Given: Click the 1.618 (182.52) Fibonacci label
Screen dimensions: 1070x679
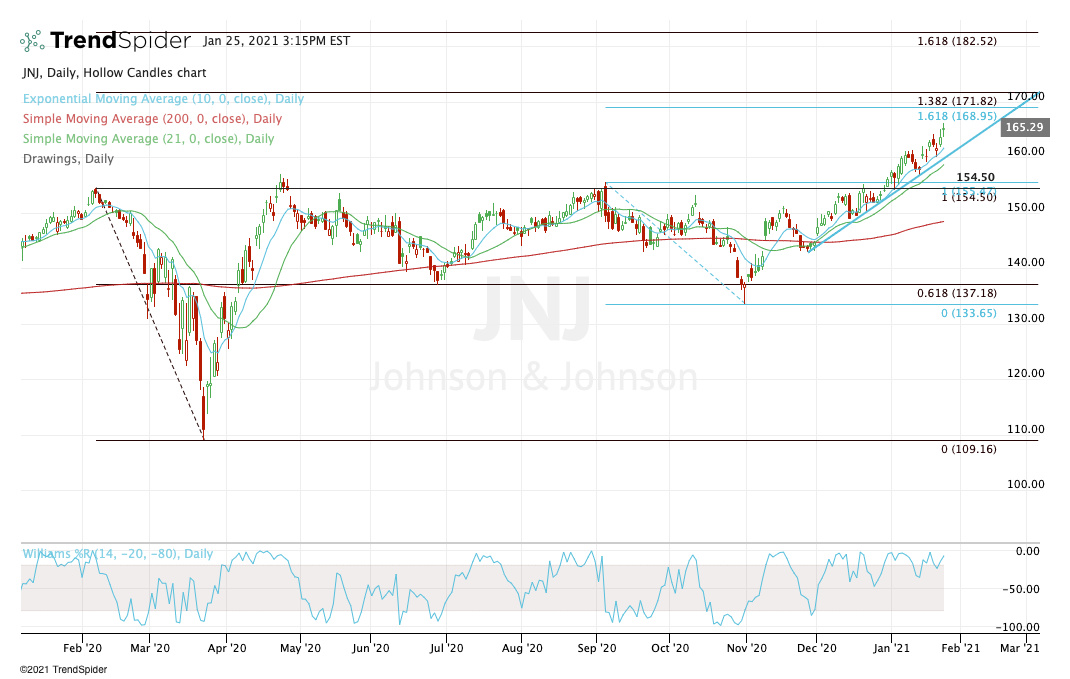Looking at the screenshot, I should [x=957, y=41].
